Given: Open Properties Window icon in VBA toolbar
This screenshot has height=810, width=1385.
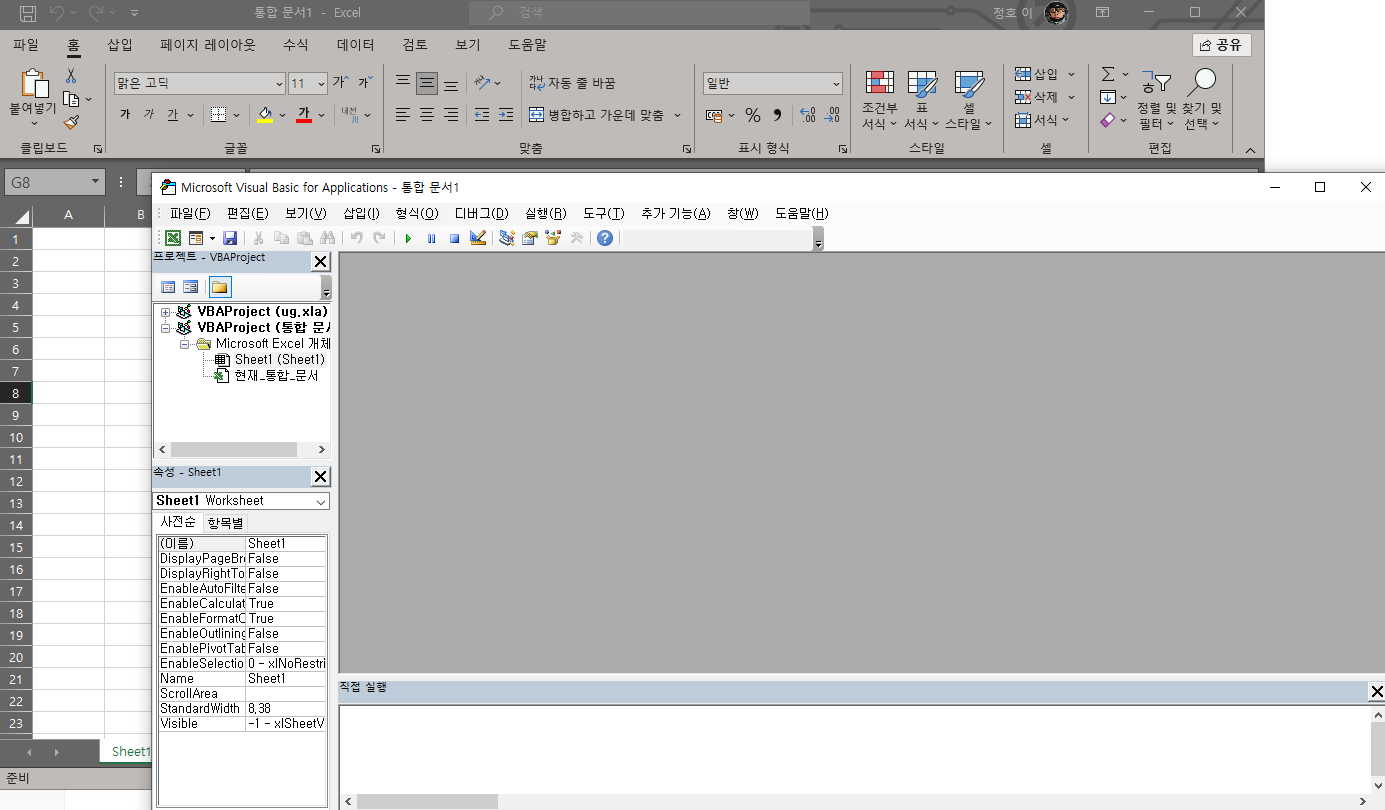Looking at the screenshot, I should coord(530,238).
